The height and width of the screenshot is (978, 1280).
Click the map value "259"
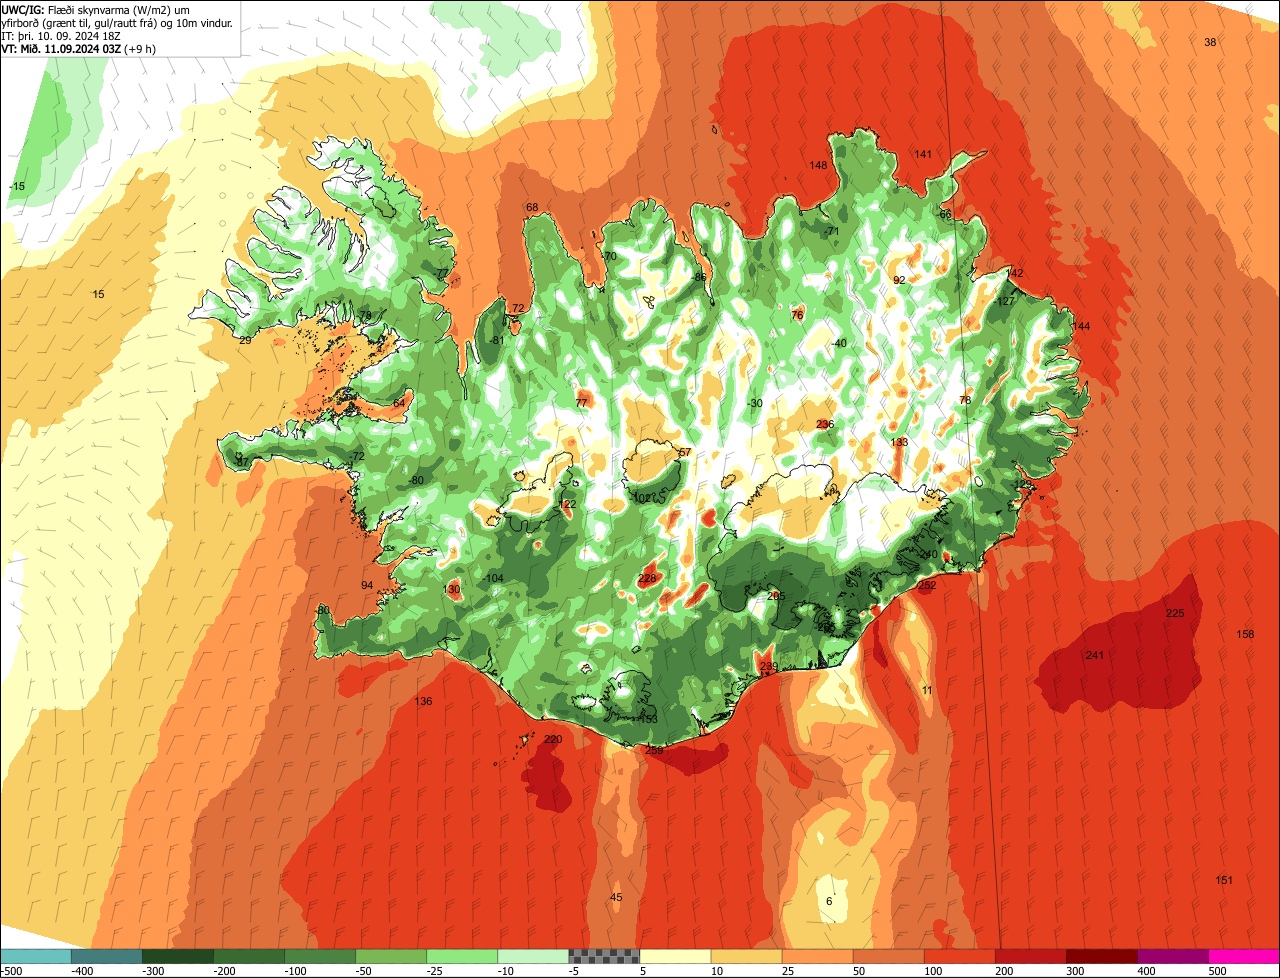point(654,750)
